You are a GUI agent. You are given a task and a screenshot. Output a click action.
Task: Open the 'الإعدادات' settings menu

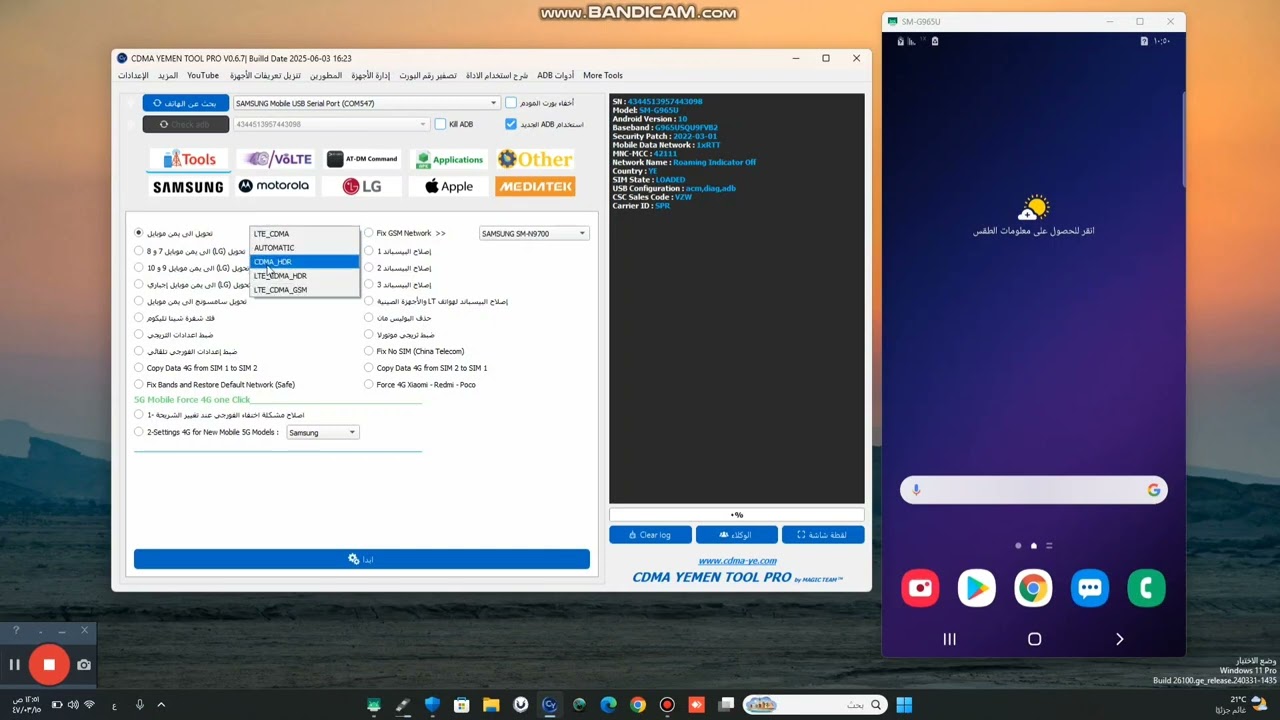(x=133, y=75)
